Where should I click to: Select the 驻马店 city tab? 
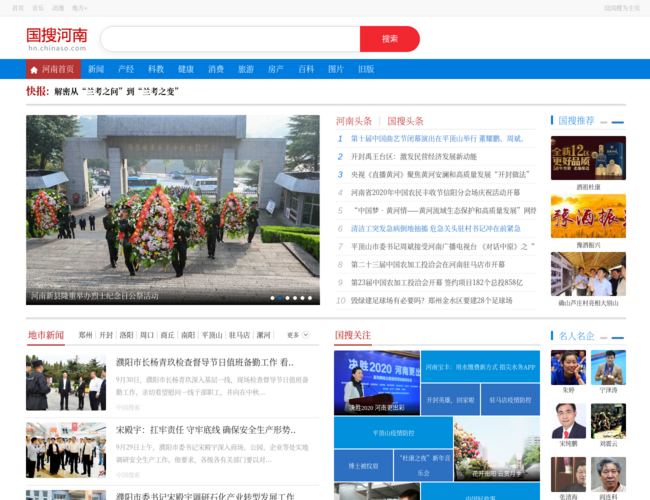240,335
